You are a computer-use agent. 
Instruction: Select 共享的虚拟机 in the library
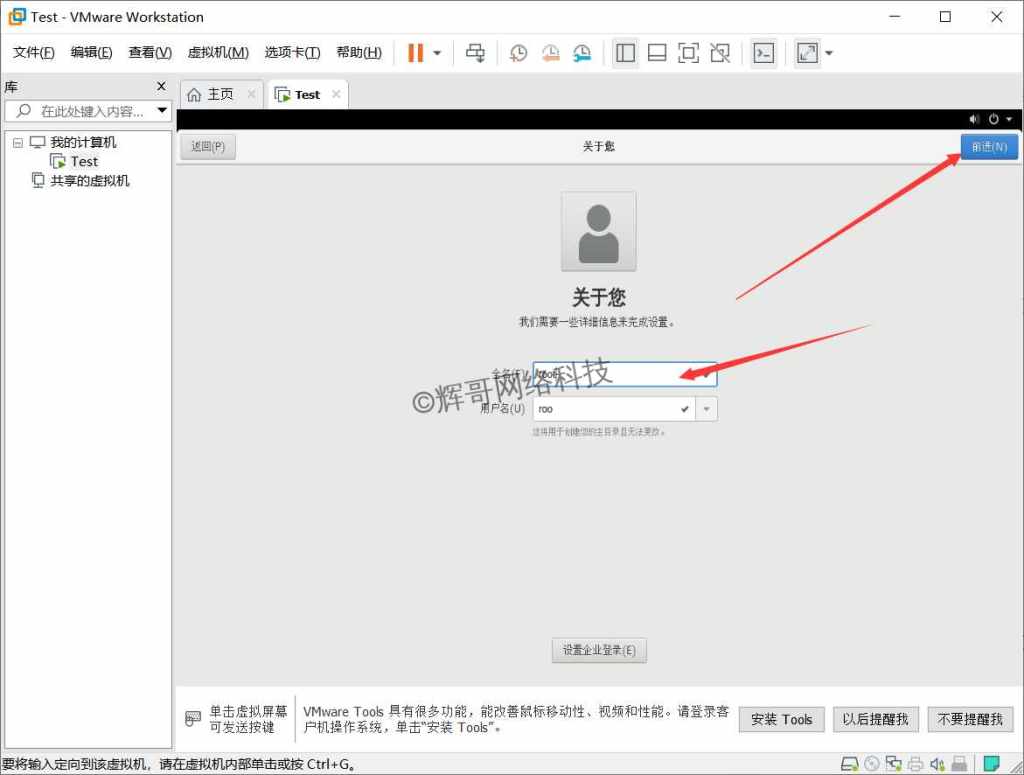(89, 181)
